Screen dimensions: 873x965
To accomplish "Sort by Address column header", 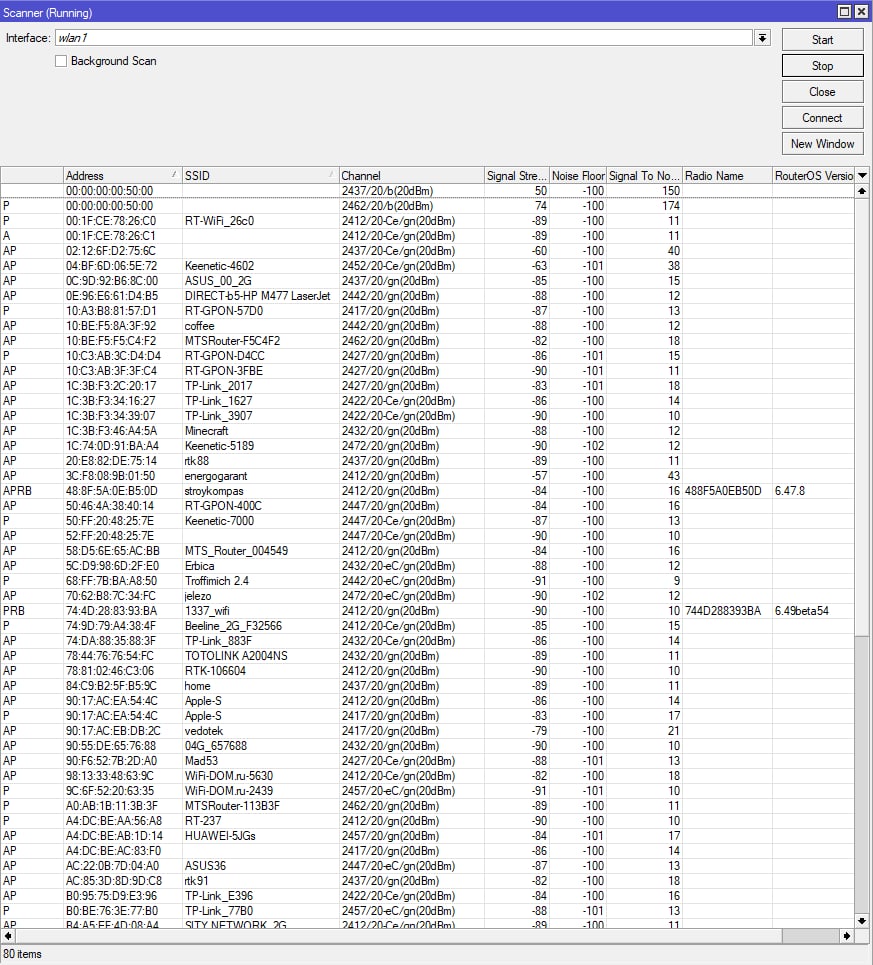I will pos(122,175).
